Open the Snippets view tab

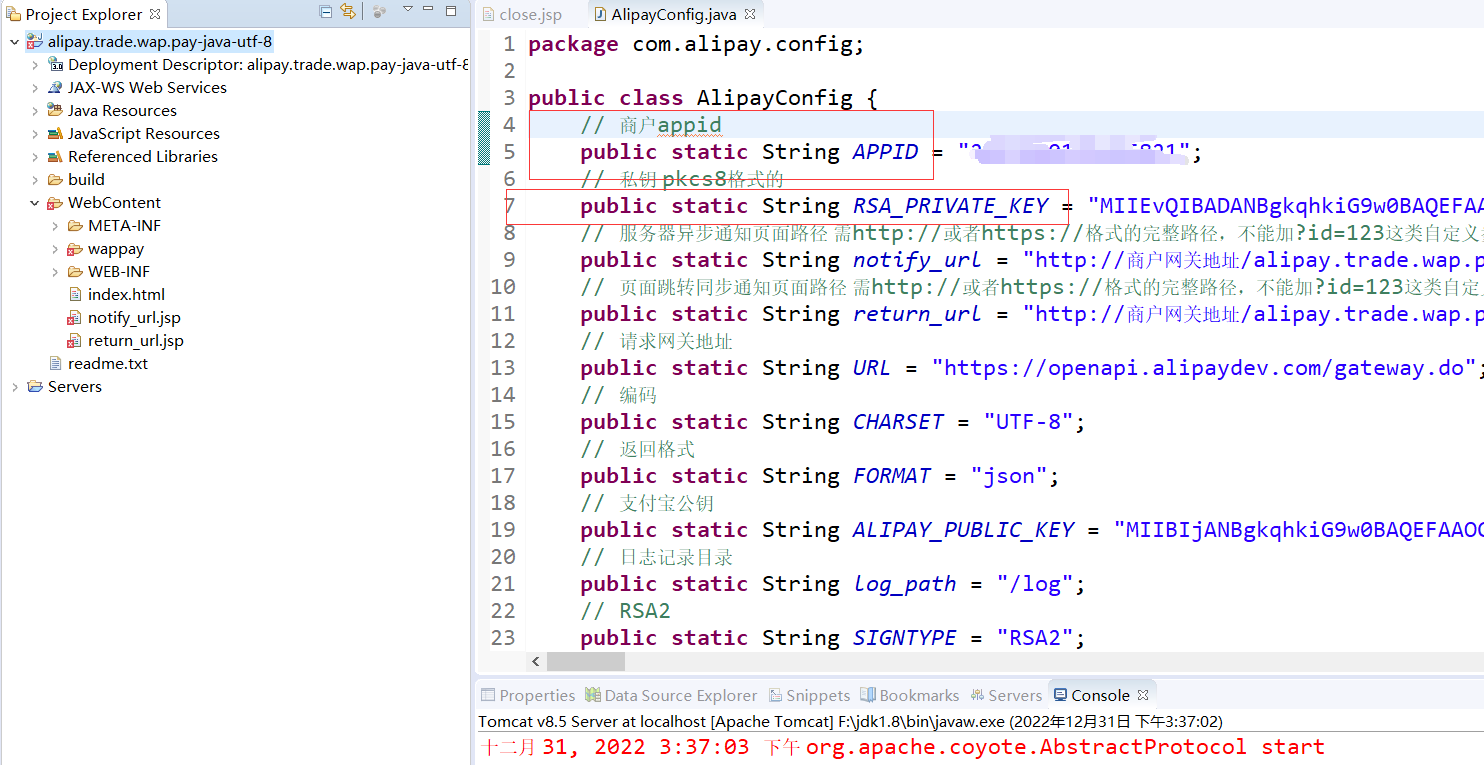pyautogui.click(x=809, y=695)
